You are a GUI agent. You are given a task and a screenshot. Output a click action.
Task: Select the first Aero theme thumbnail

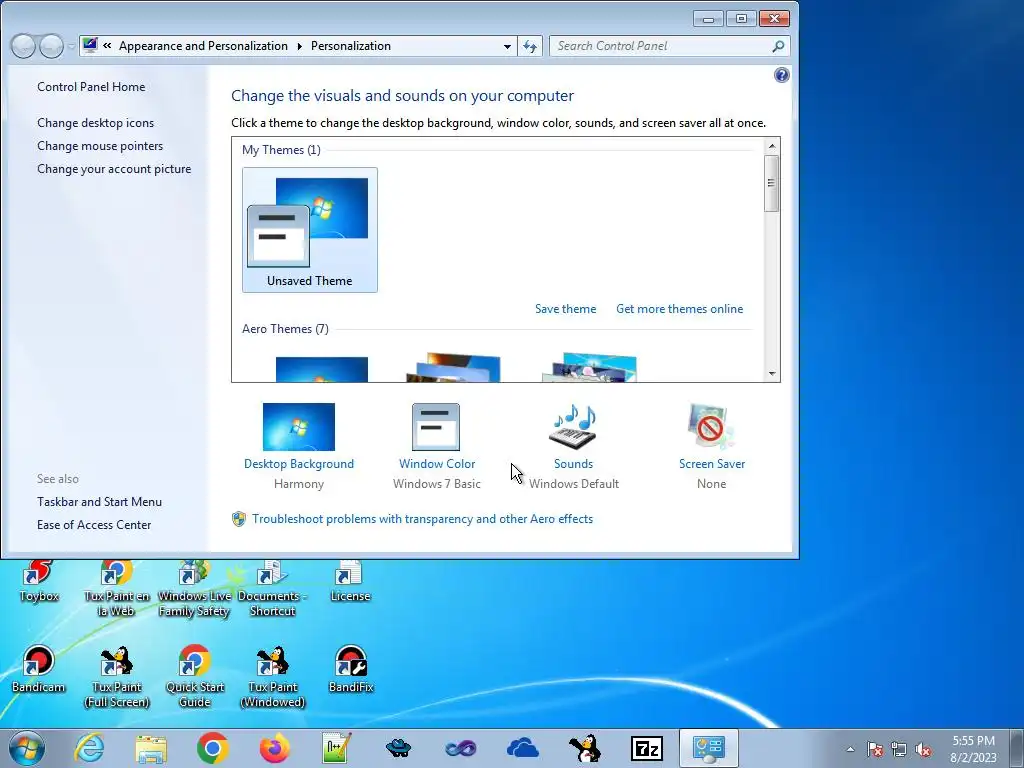tap(321, 370)
